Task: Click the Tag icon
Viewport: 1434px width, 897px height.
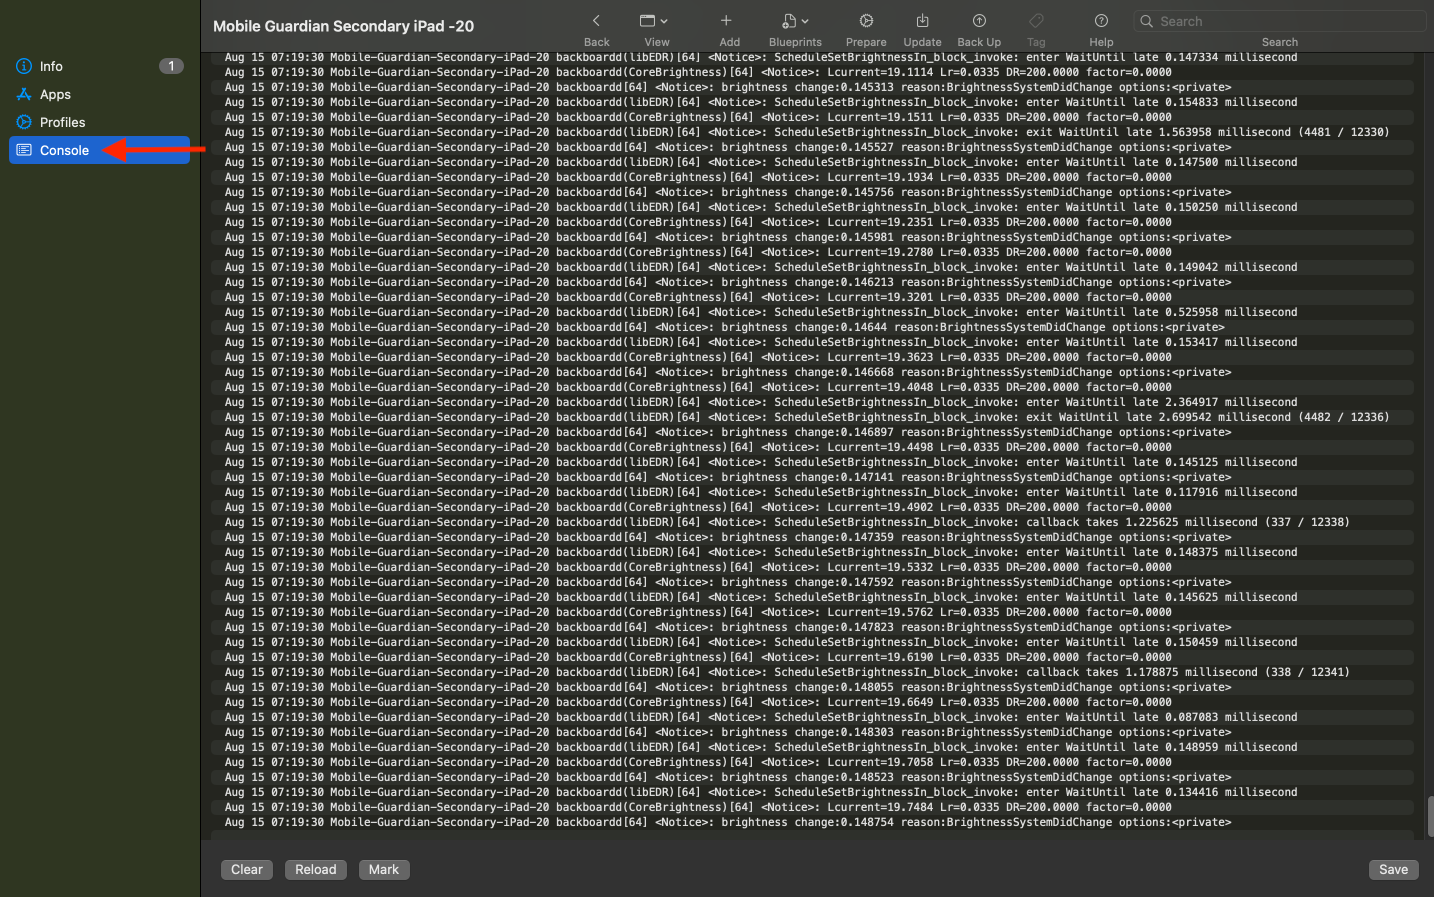Action: (x=1036, y=21)
